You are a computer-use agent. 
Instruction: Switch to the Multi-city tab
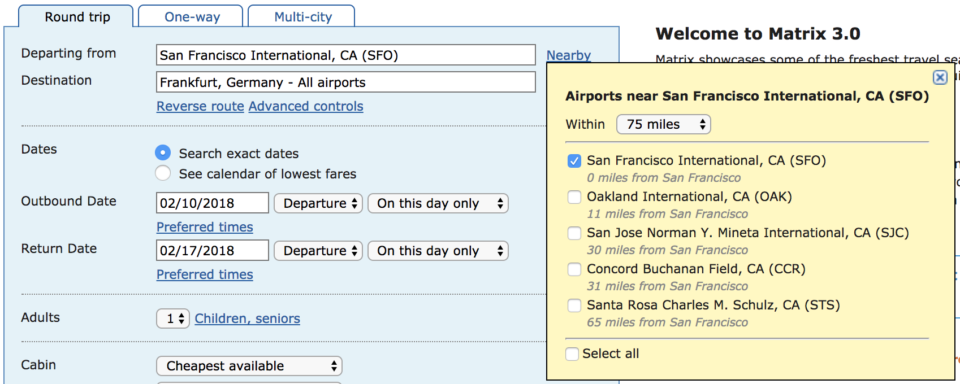tap(302, 17)
